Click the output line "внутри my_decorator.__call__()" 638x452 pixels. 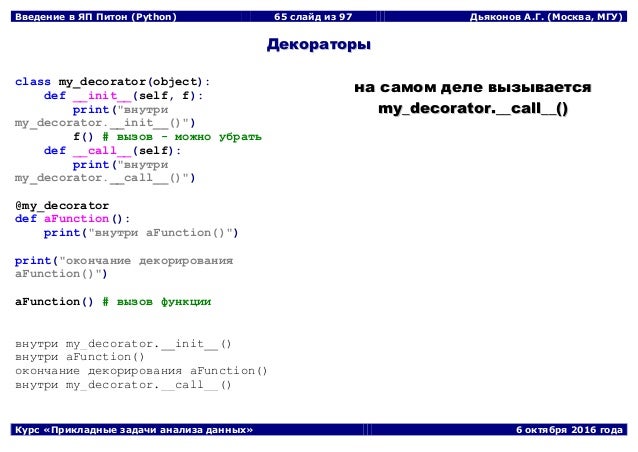(x=123, y=385)
